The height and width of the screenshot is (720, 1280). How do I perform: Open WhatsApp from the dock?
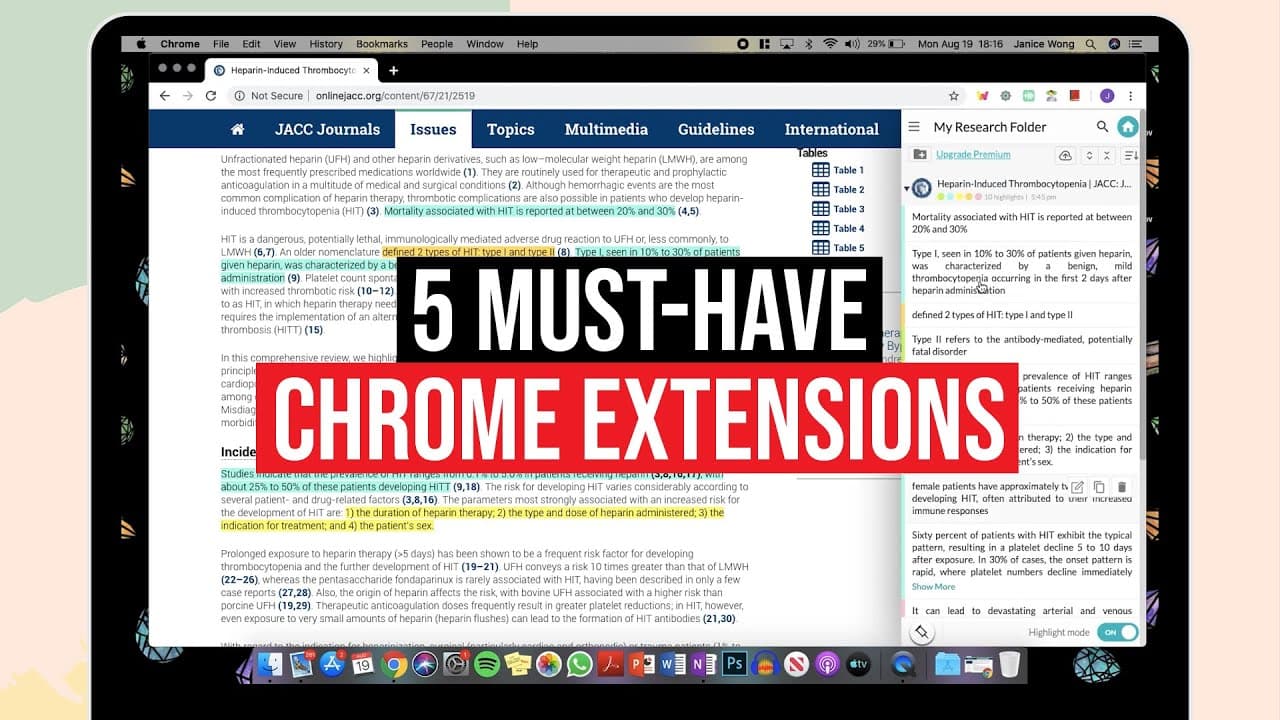click(x=580, y=664)
